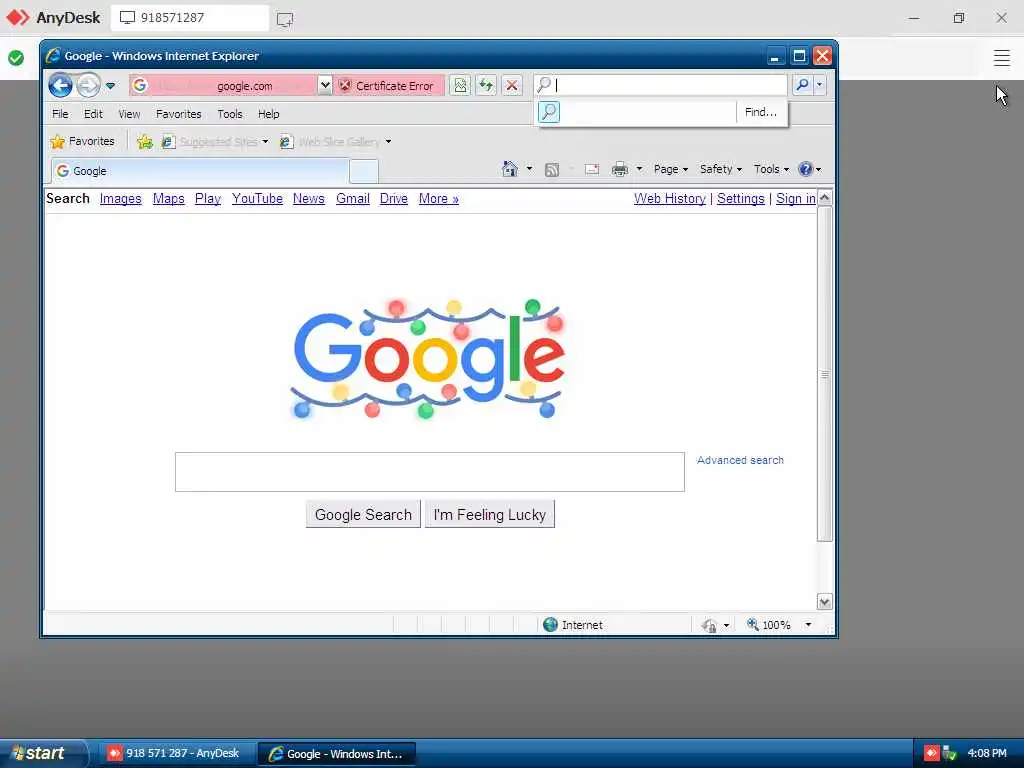Expand the Print options dropdown arrow
This screenshot has height=768, width=1024.
click(x=639, y=169)
